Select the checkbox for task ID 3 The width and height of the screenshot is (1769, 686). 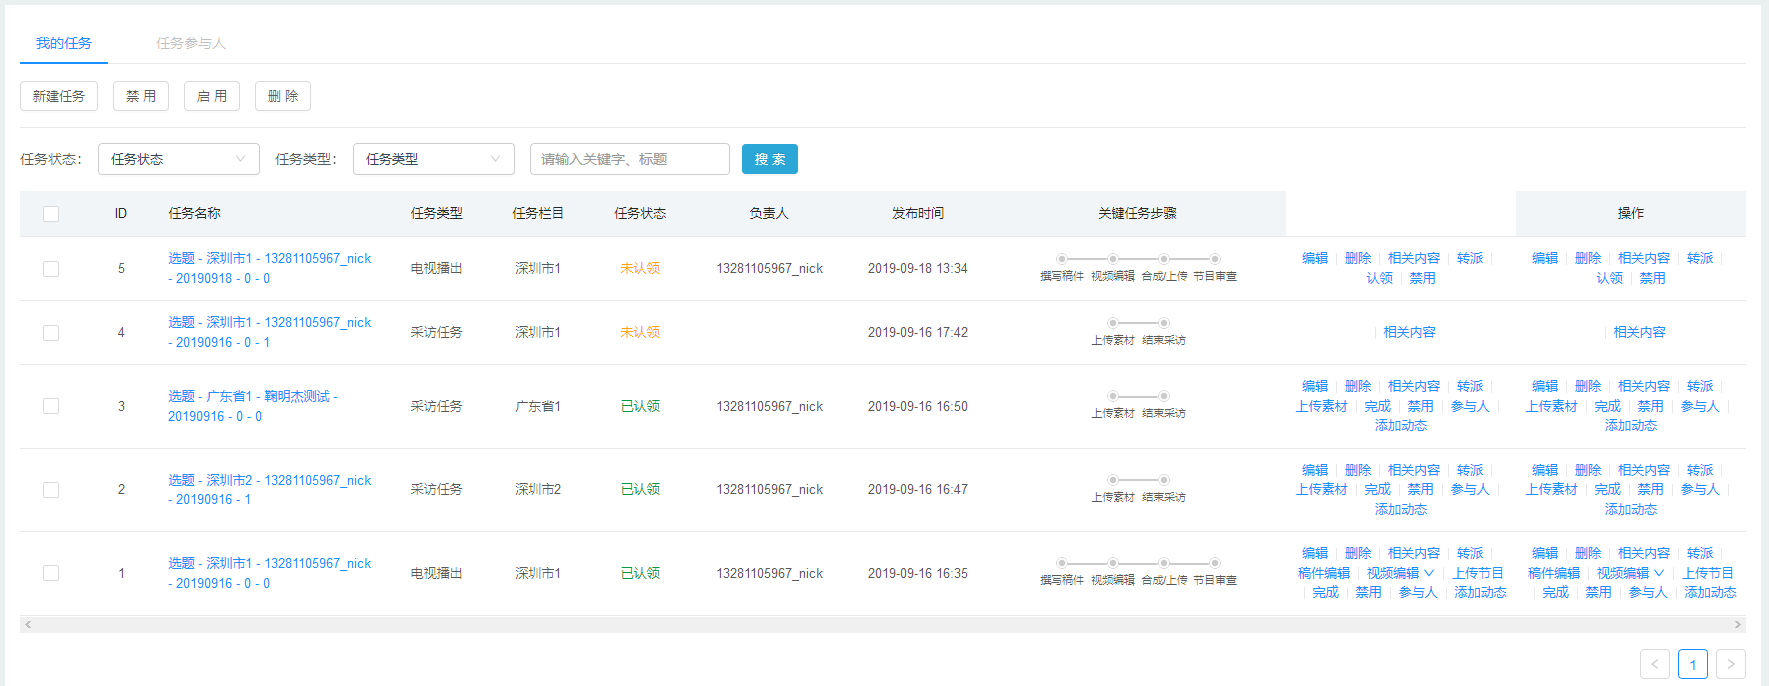(x=51, y=406)
